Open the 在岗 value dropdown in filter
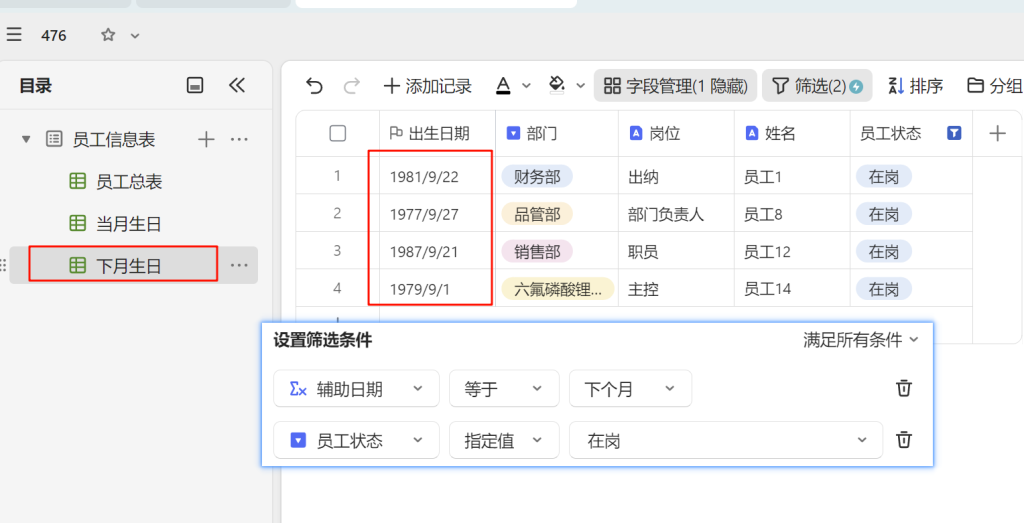Image resolution: width=1024 pixels, height=523 pixels. [726, 440]
